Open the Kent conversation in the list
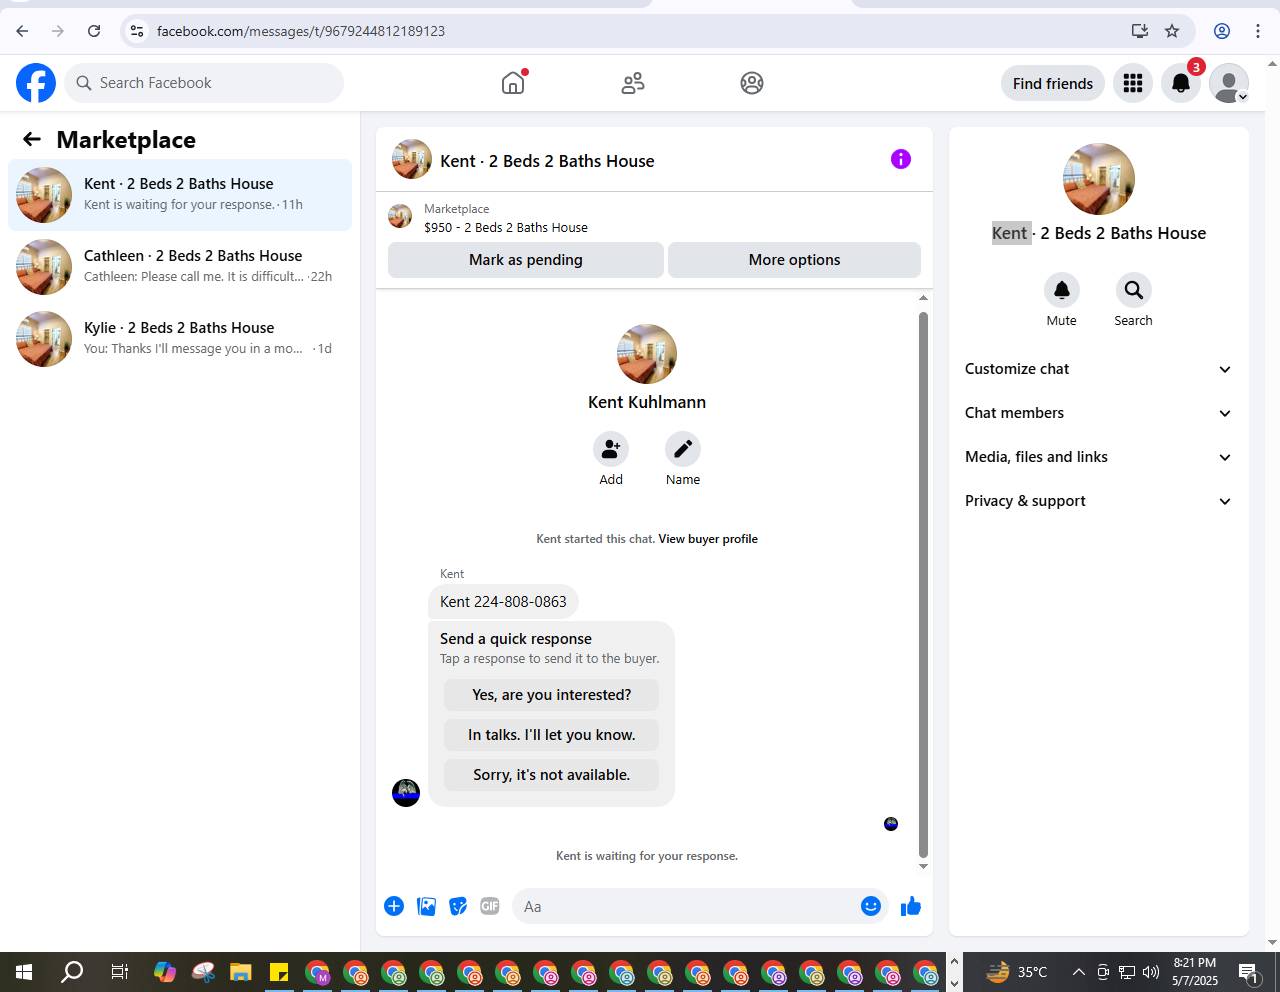This screenshot has height=992, width=1280. (x=180, y=195)
